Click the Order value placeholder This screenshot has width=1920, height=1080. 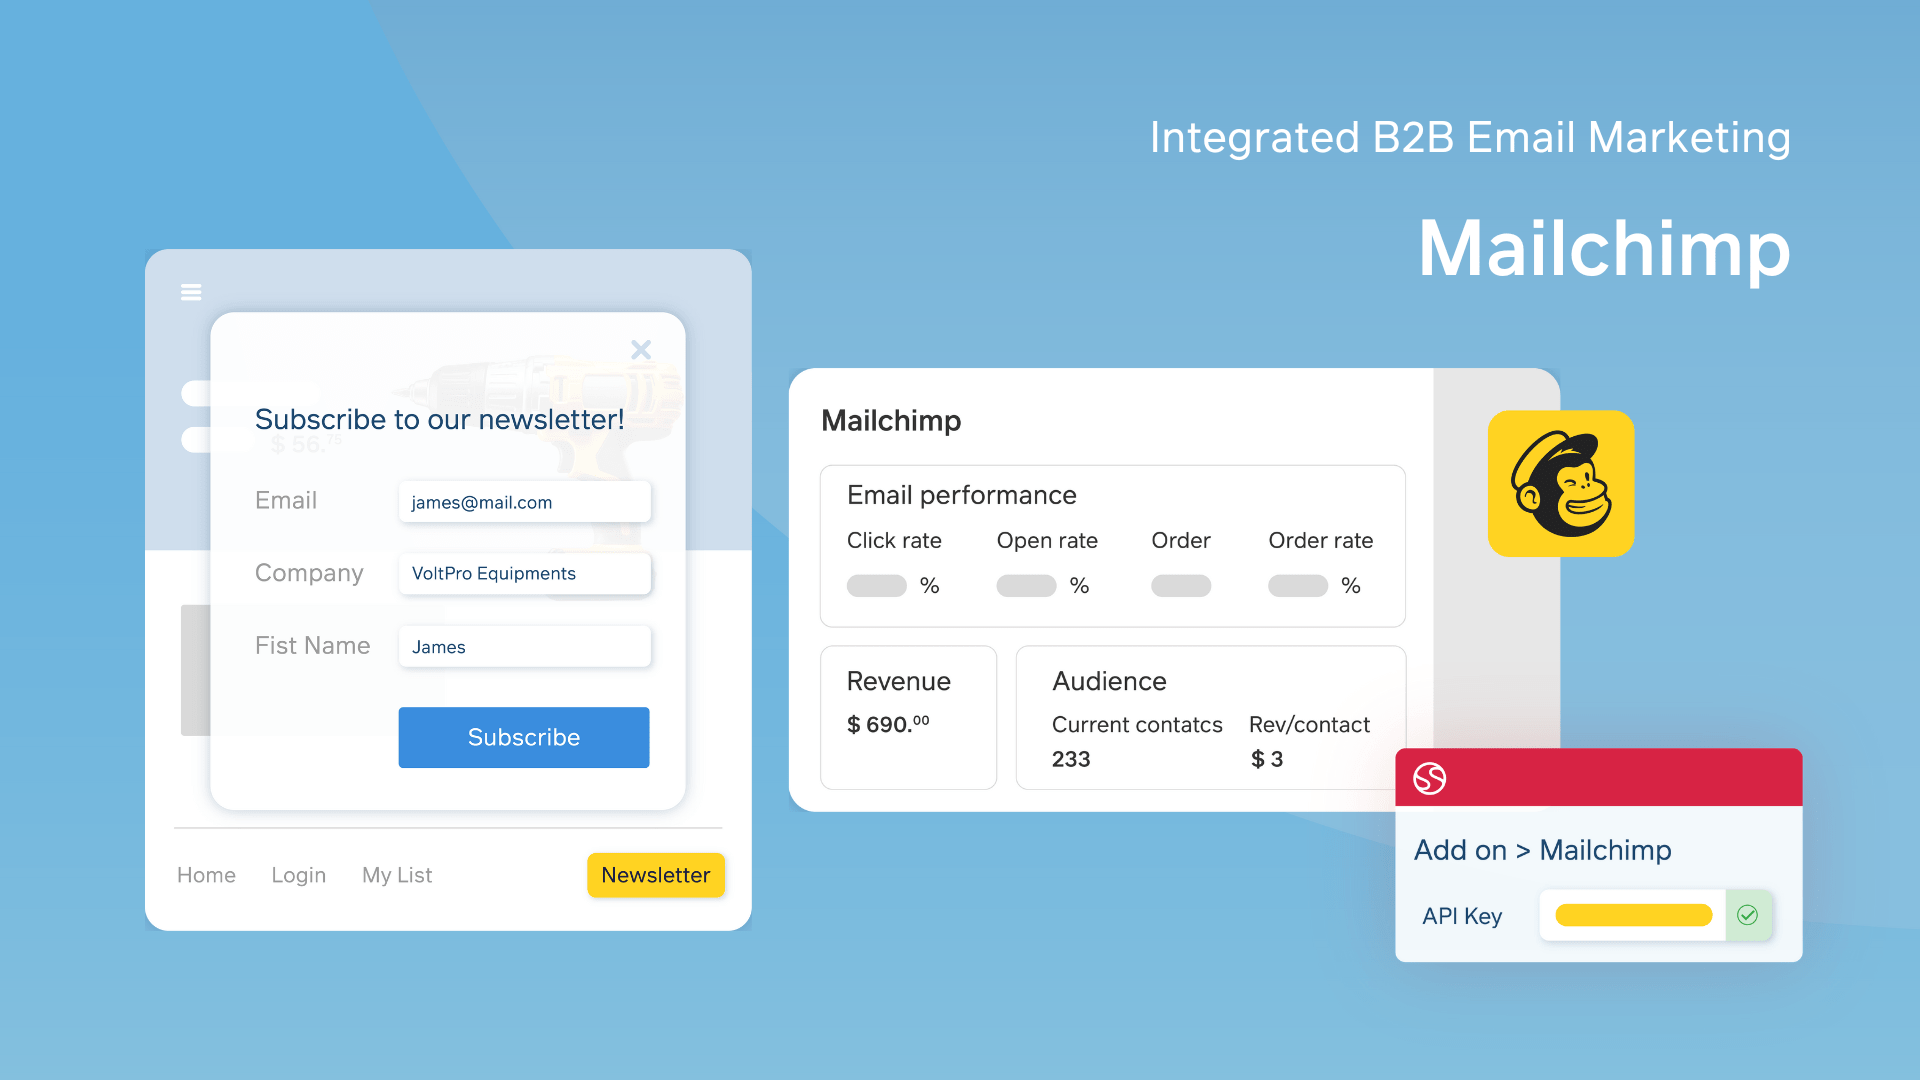[1181, 586]
